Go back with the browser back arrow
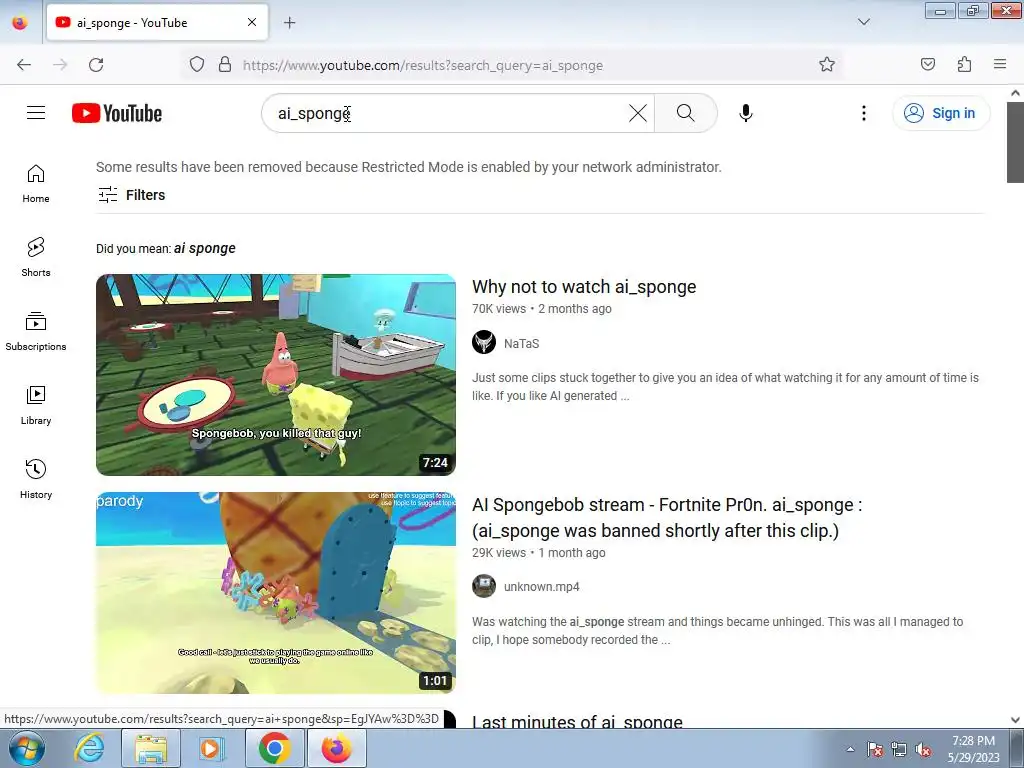The image size is (1024, 768). pos(24,65)
